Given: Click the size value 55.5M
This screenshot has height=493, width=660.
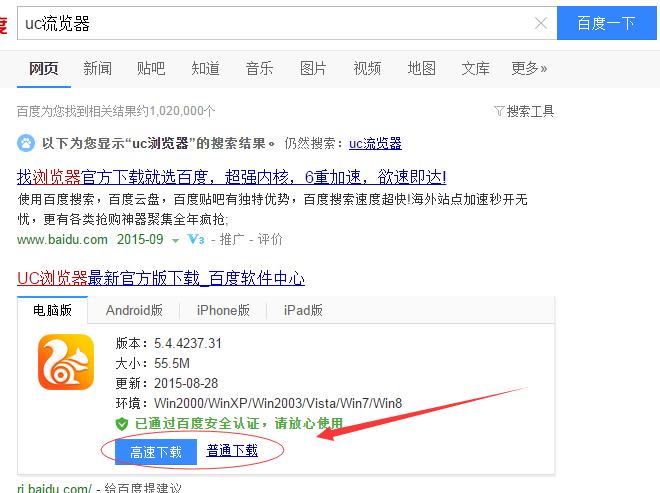Looking at the screenshot, I should click(172, 363).
